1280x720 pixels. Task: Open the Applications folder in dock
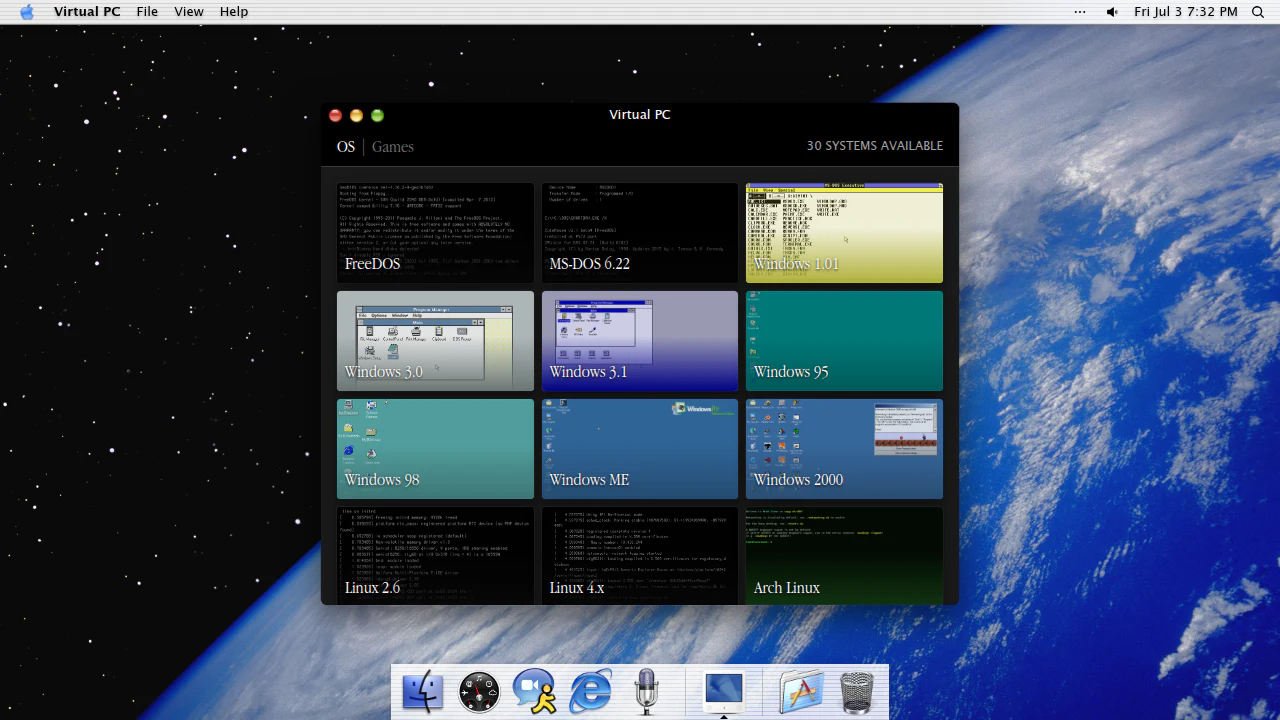[x=800, y=692]
